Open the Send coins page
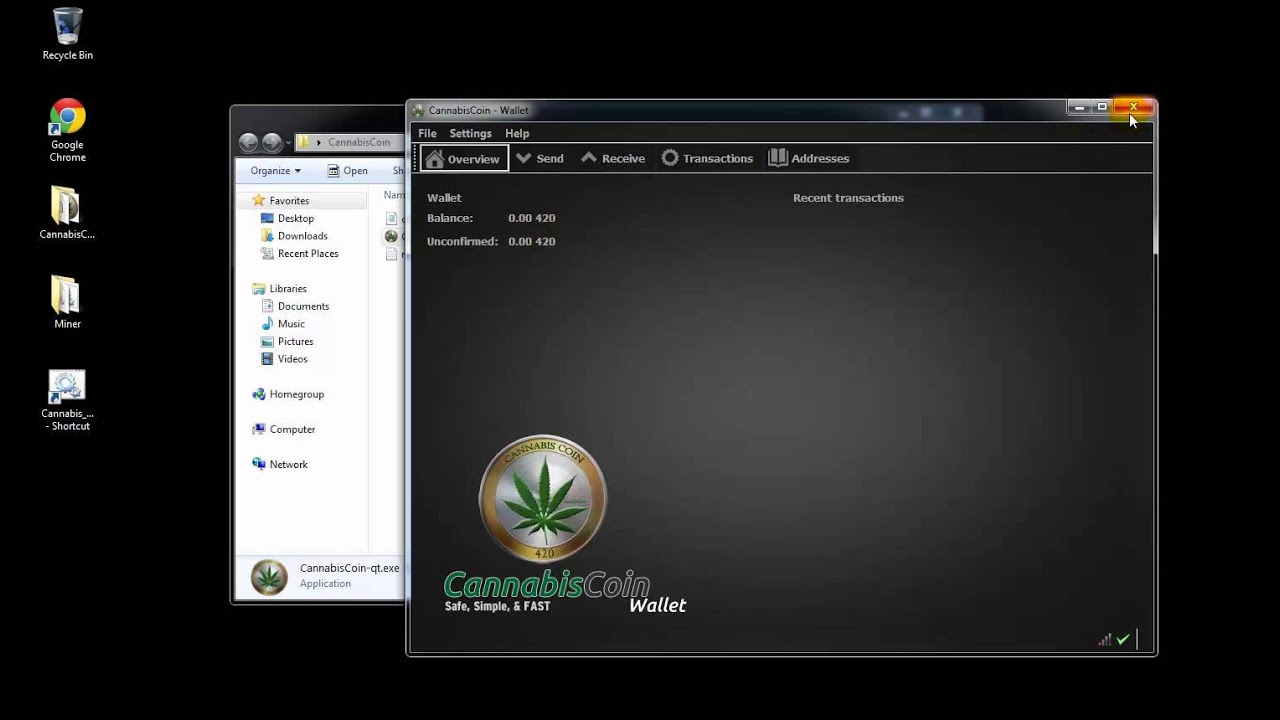Image resolution: width=1280 pixels, height=720 pixels. pyautogui.click(x=539, y=158)
